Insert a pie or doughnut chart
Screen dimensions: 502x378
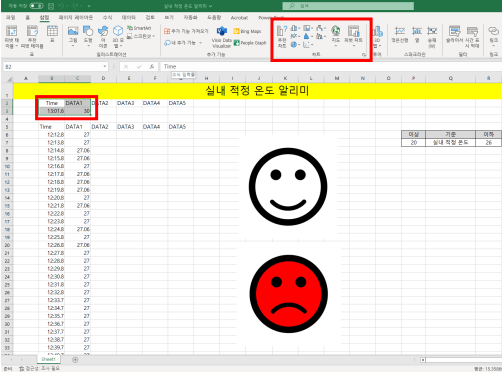click(x=295, y=44)
